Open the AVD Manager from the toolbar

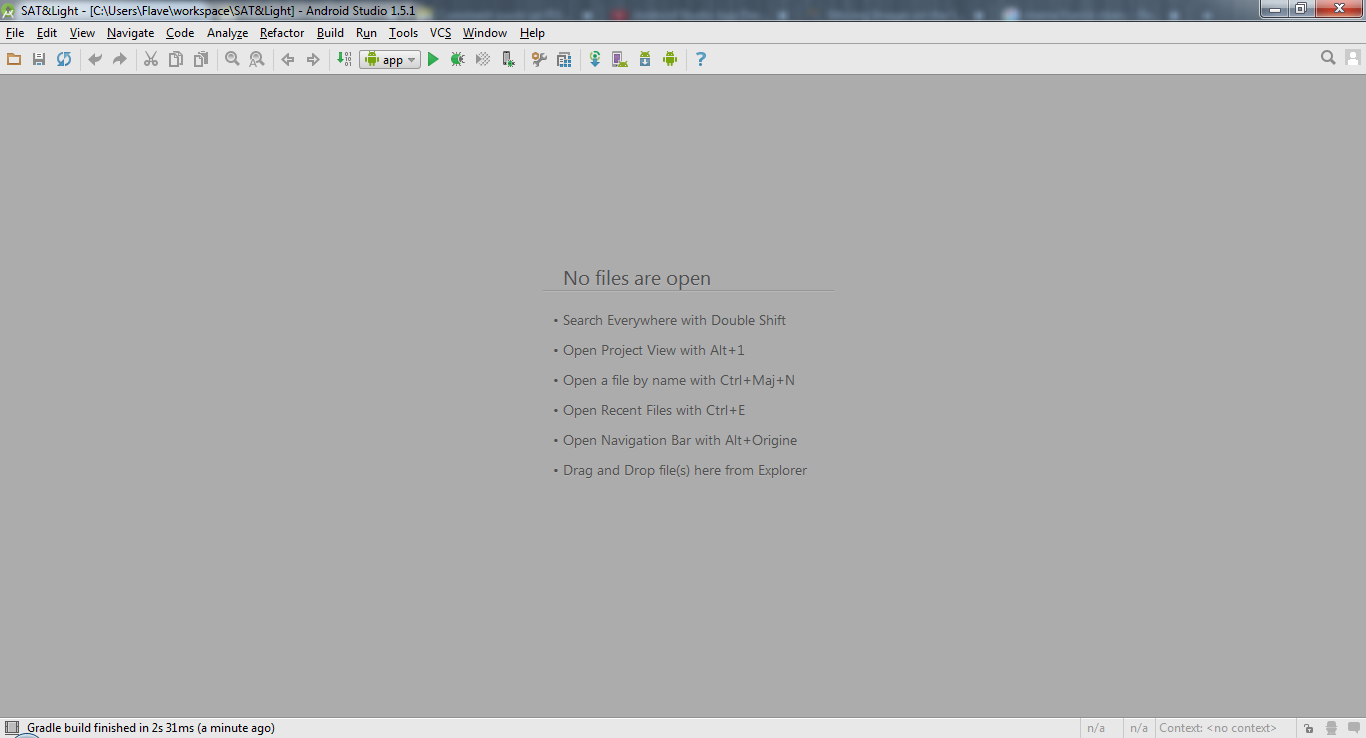click(620, 60)
